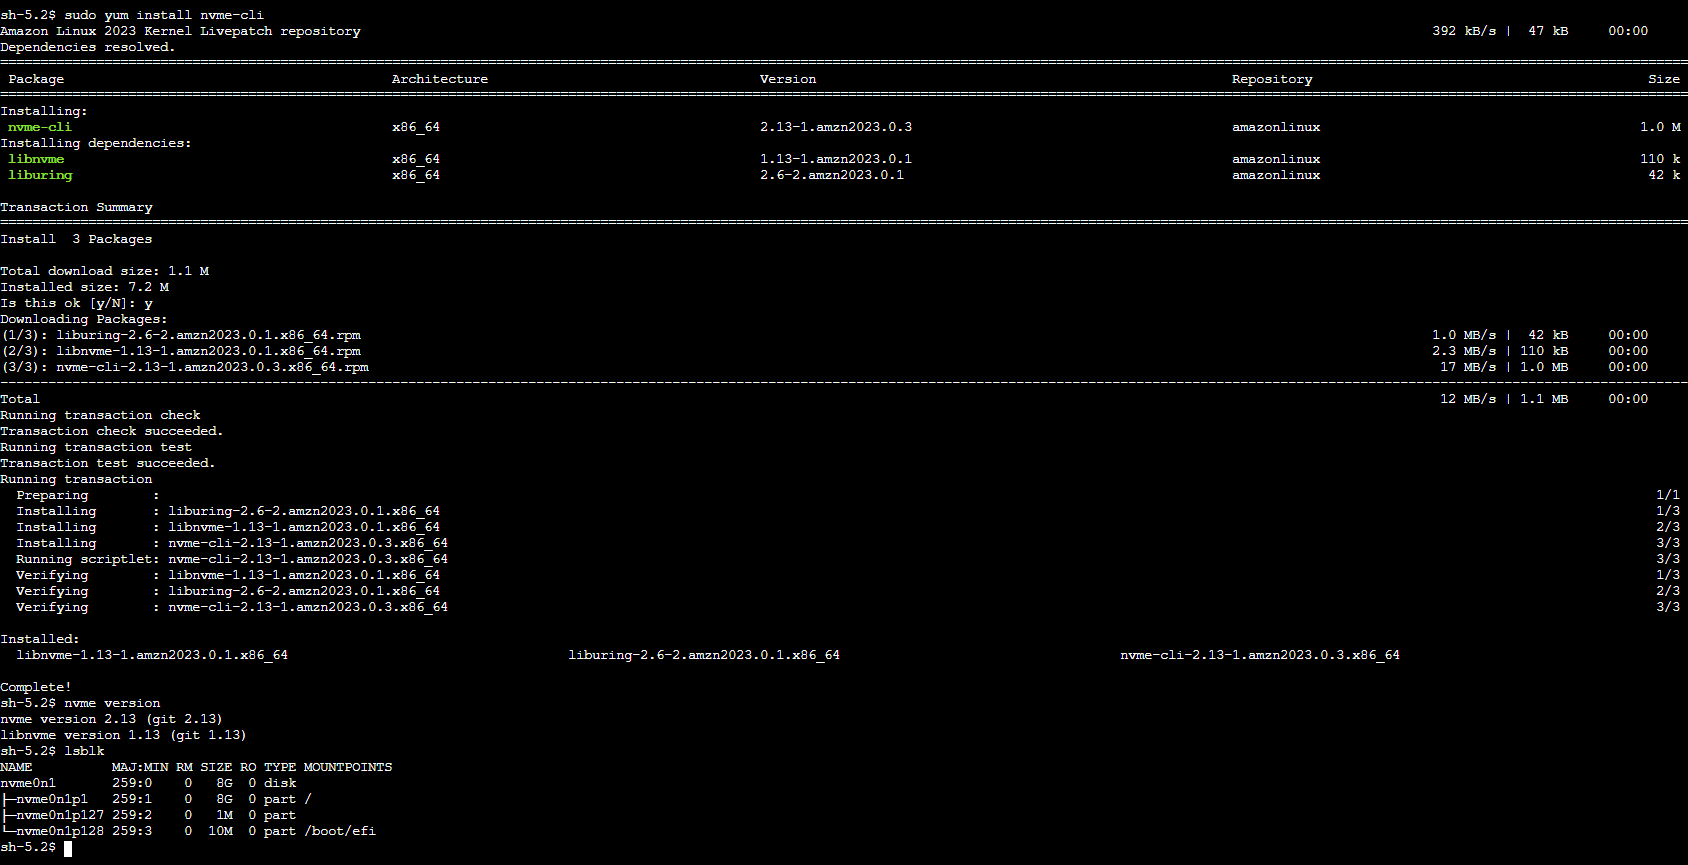The height and width of the screenshot is (865, 1688).
Task: Click 'libnvme version 1.13 (git 1.13)' output
Action: coord(124,735)
